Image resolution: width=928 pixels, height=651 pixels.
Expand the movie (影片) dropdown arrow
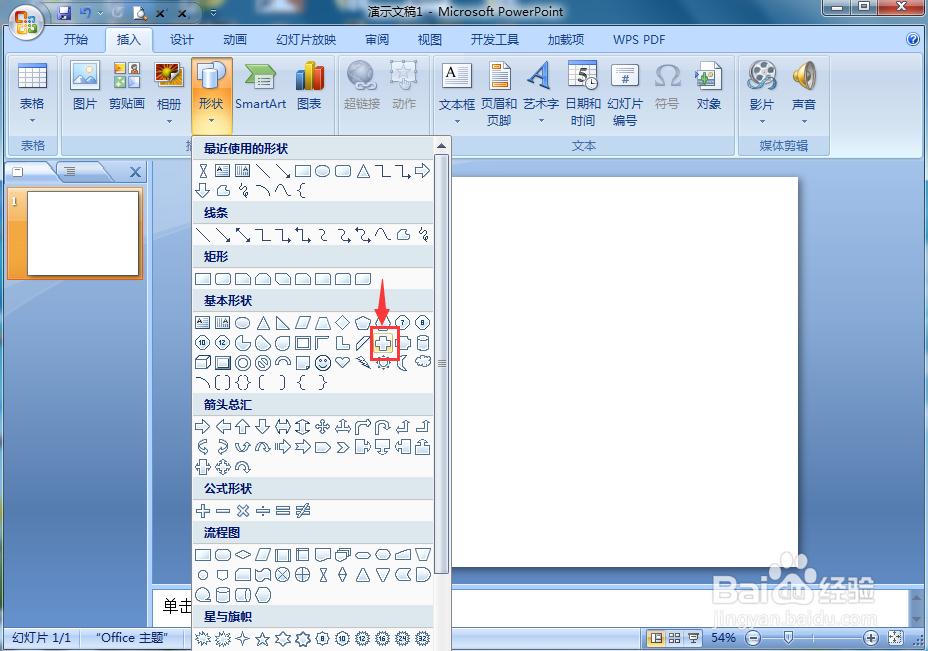(x=762, y=121)
